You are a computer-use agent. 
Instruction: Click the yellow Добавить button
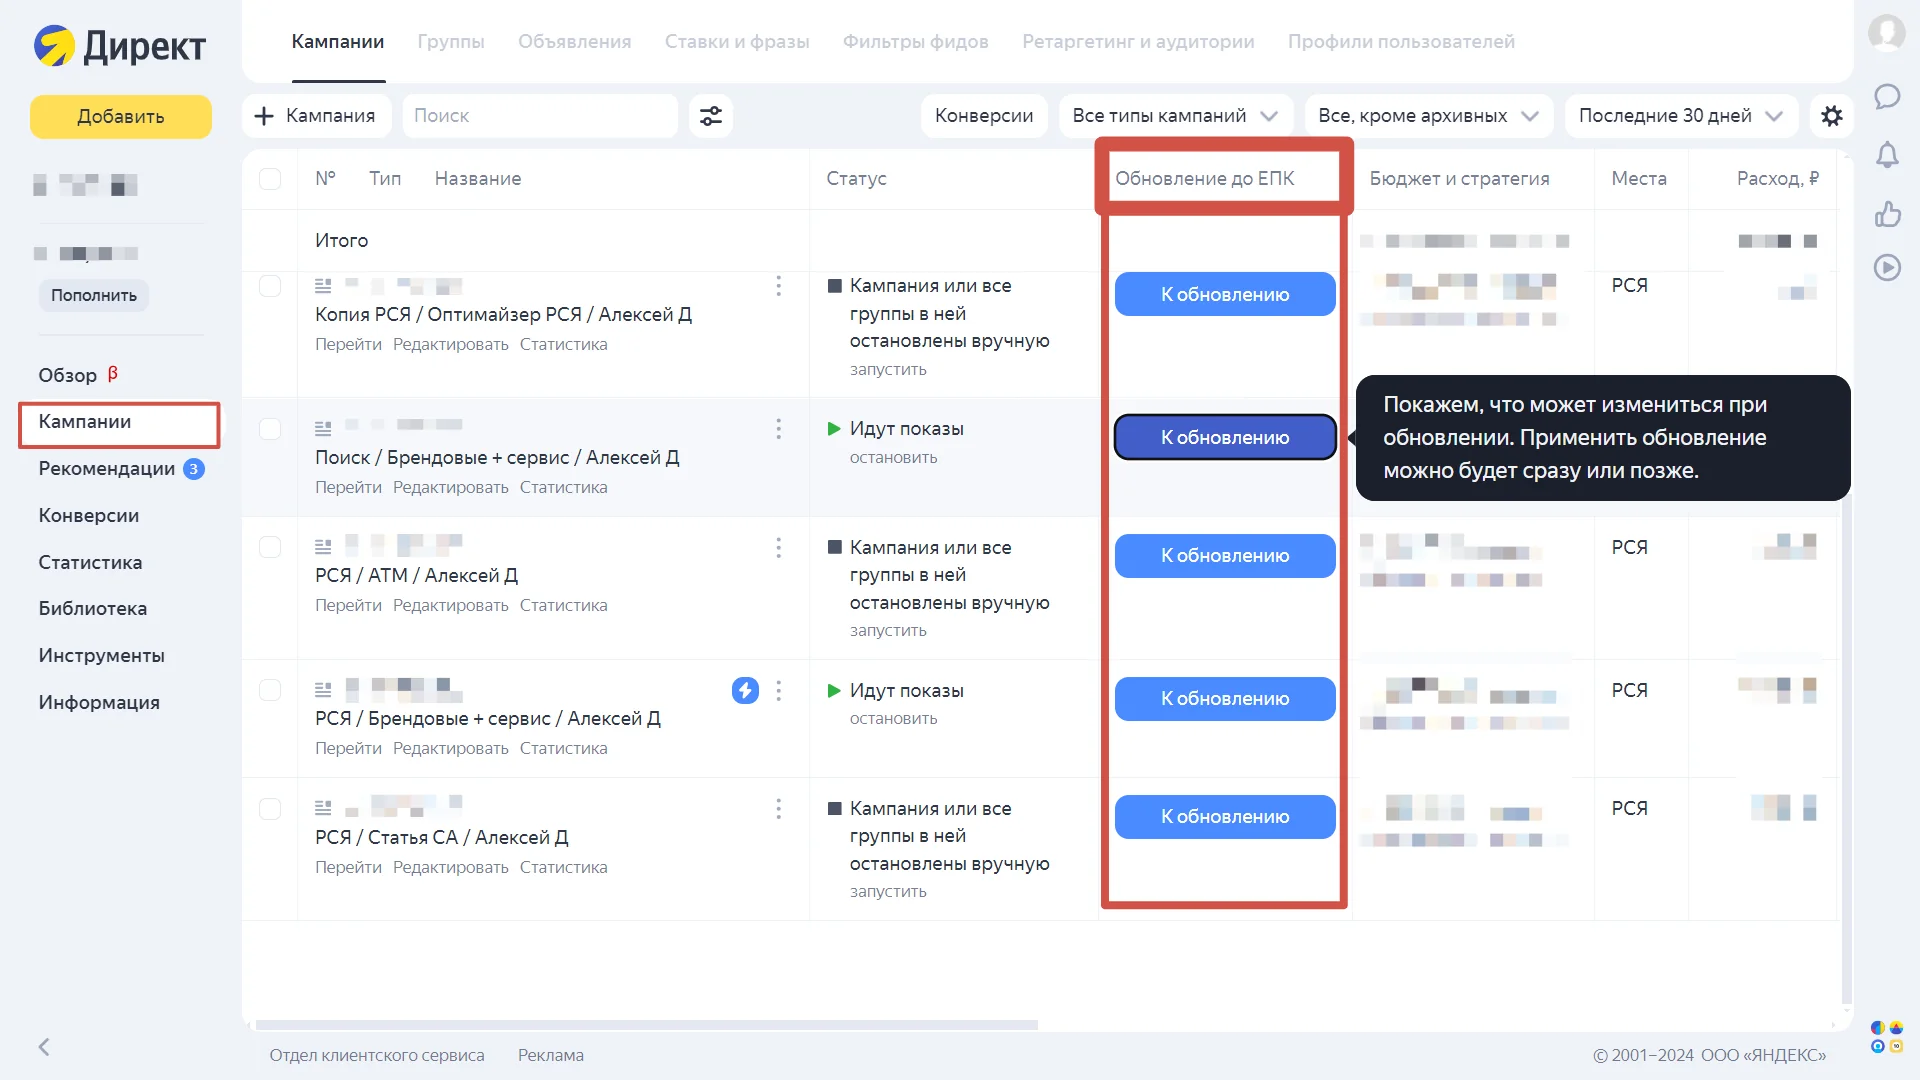pyautogui.click(x=120, y=117)
